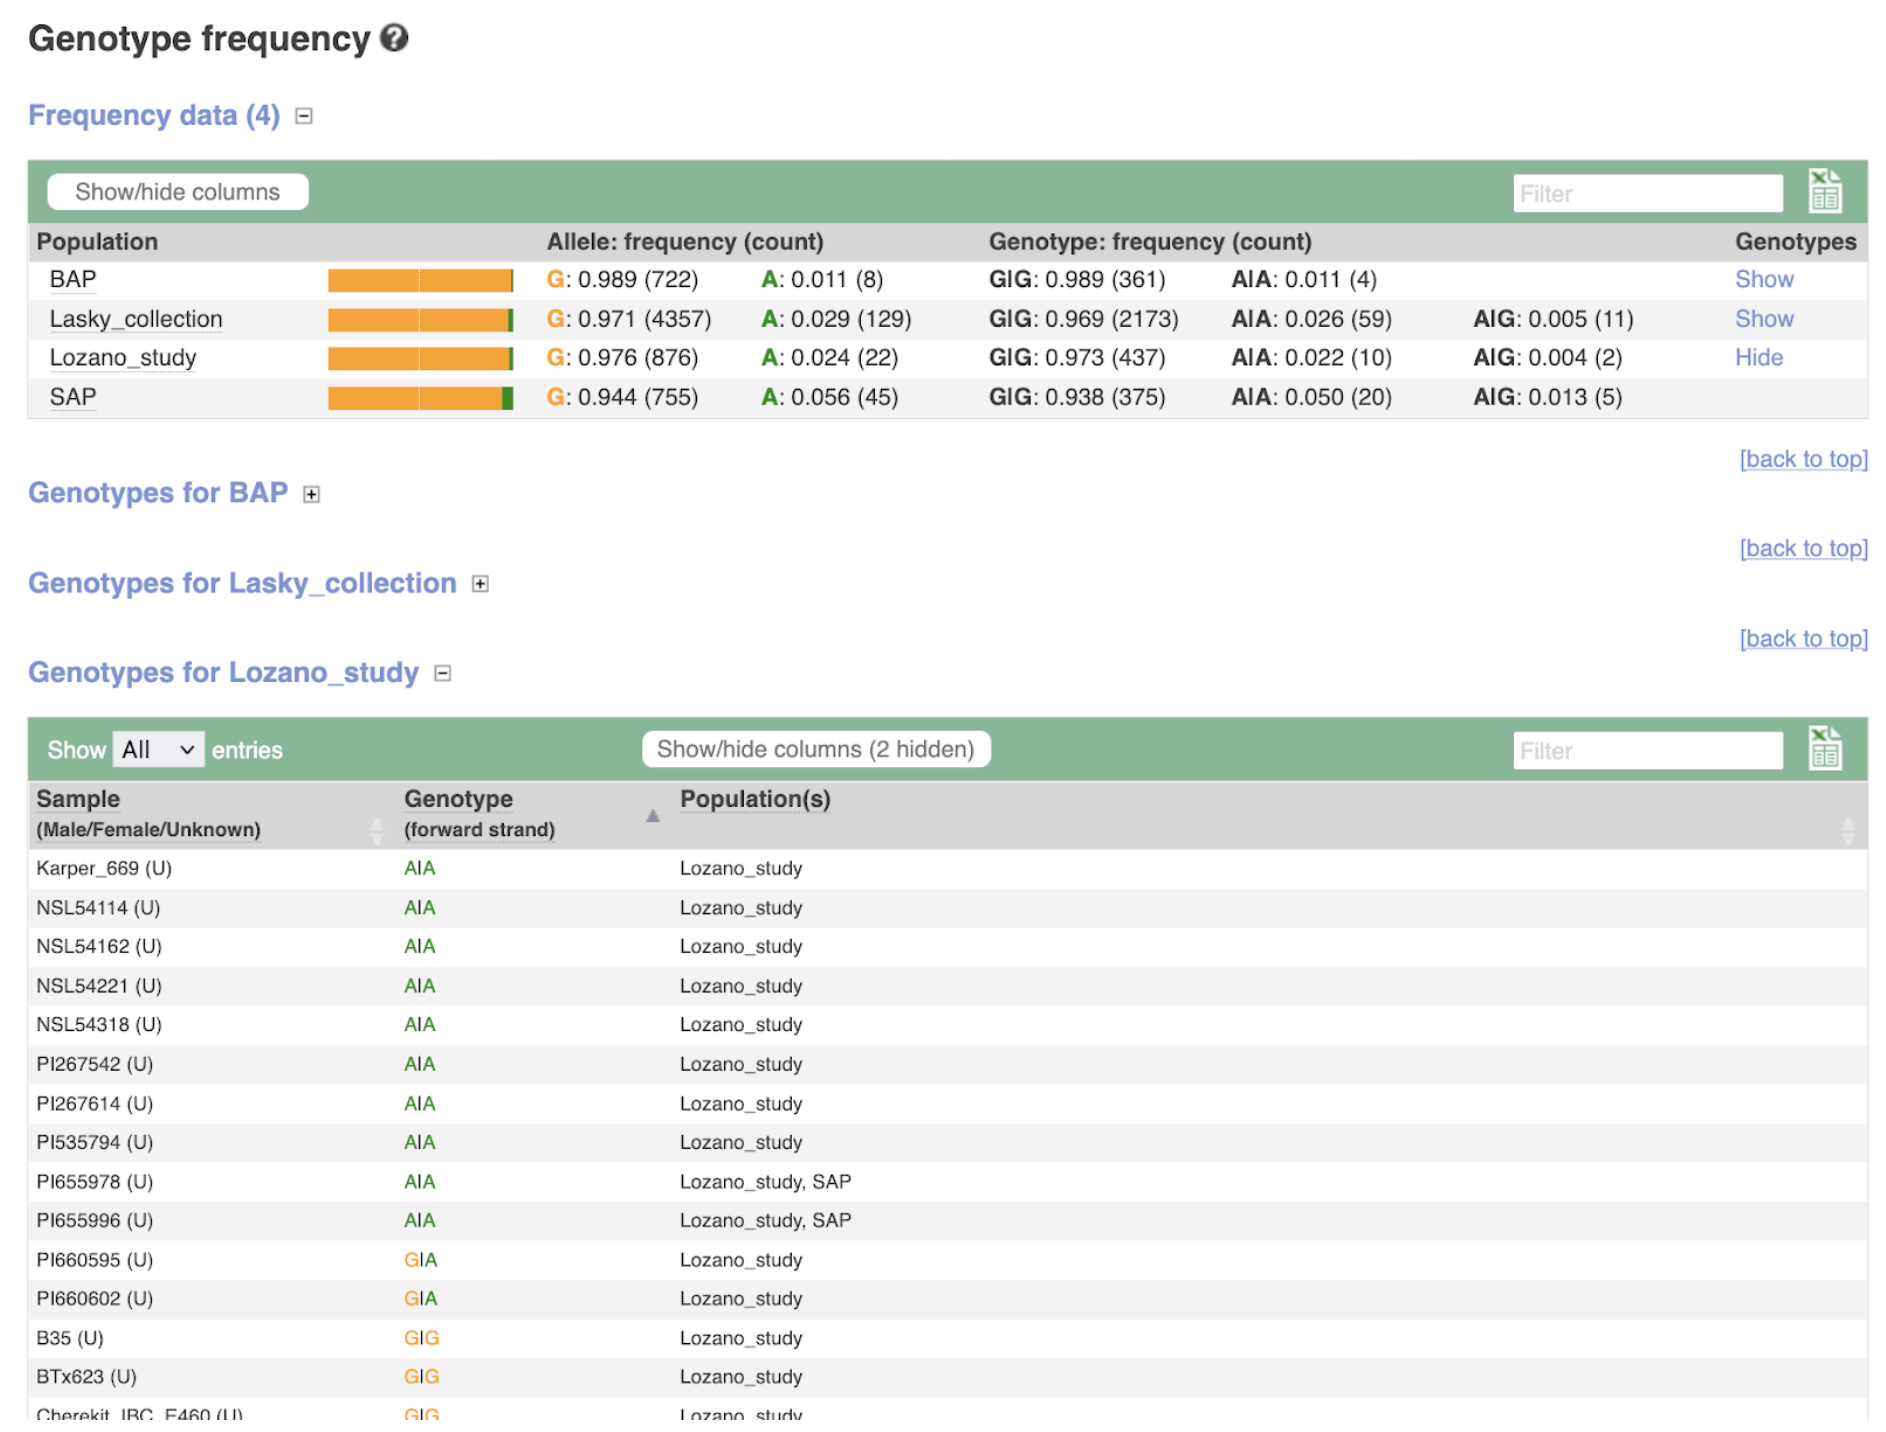Click A|A genotype of Karper_669
Image resolution: width=1886 pixels, height=1432 pixels.
[419, 868]
